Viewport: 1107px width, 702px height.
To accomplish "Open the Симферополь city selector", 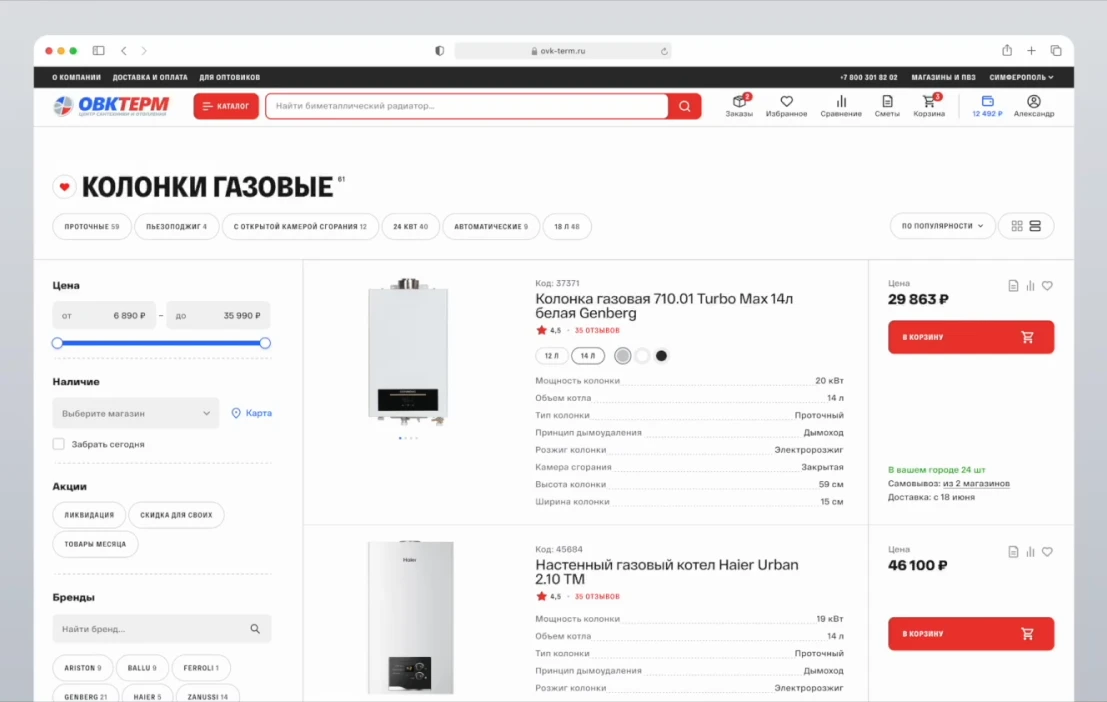I will pos(1021,77).
